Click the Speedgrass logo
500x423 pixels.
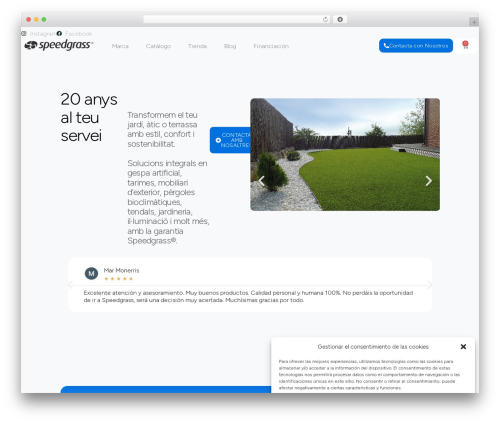coord(59,45)
